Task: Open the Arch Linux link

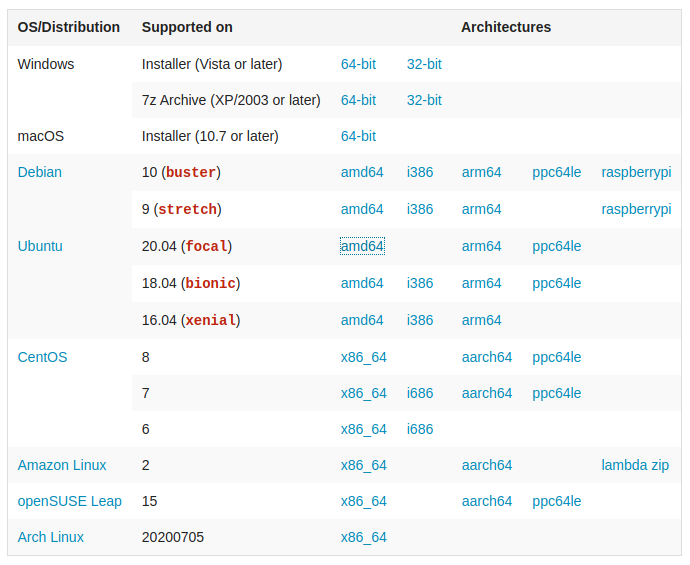Action: [x=51, y=537]
